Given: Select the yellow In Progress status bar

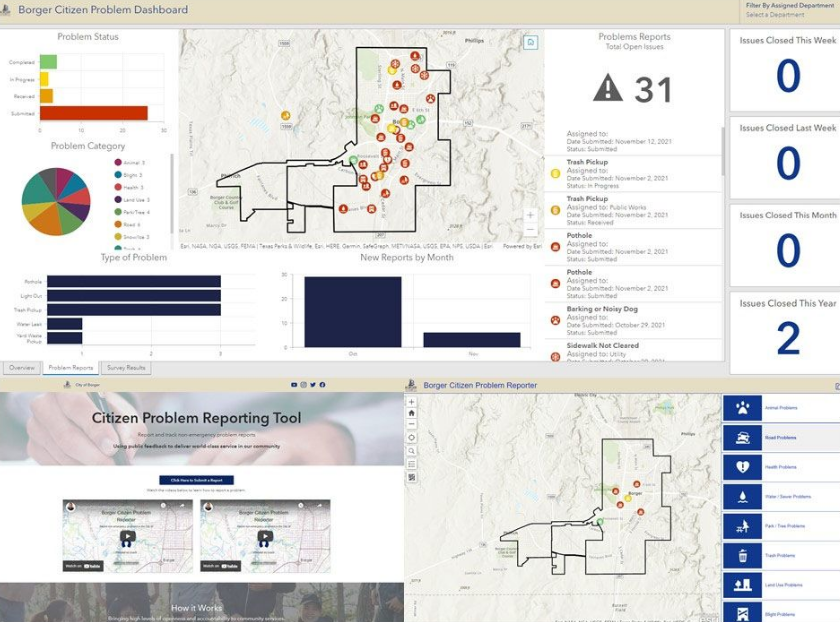Looking at the screenshot, I should (44, 79).
